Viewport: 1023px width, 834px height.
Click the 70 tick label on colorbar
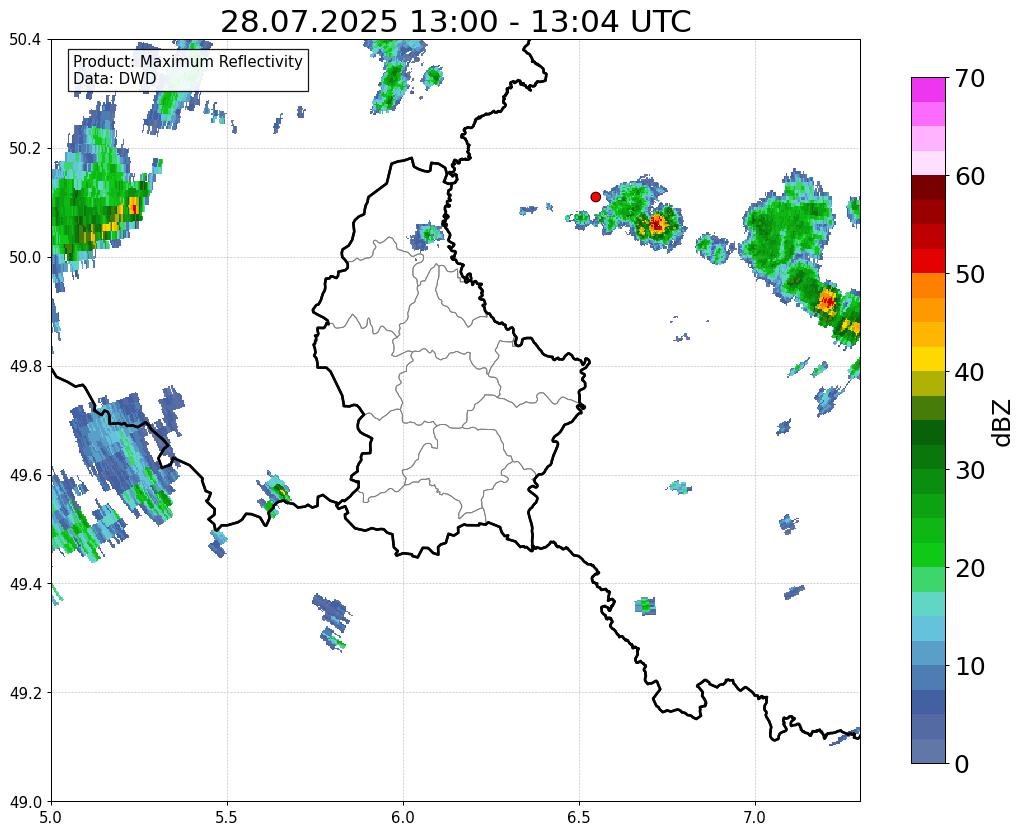click(x=970, y=78)
